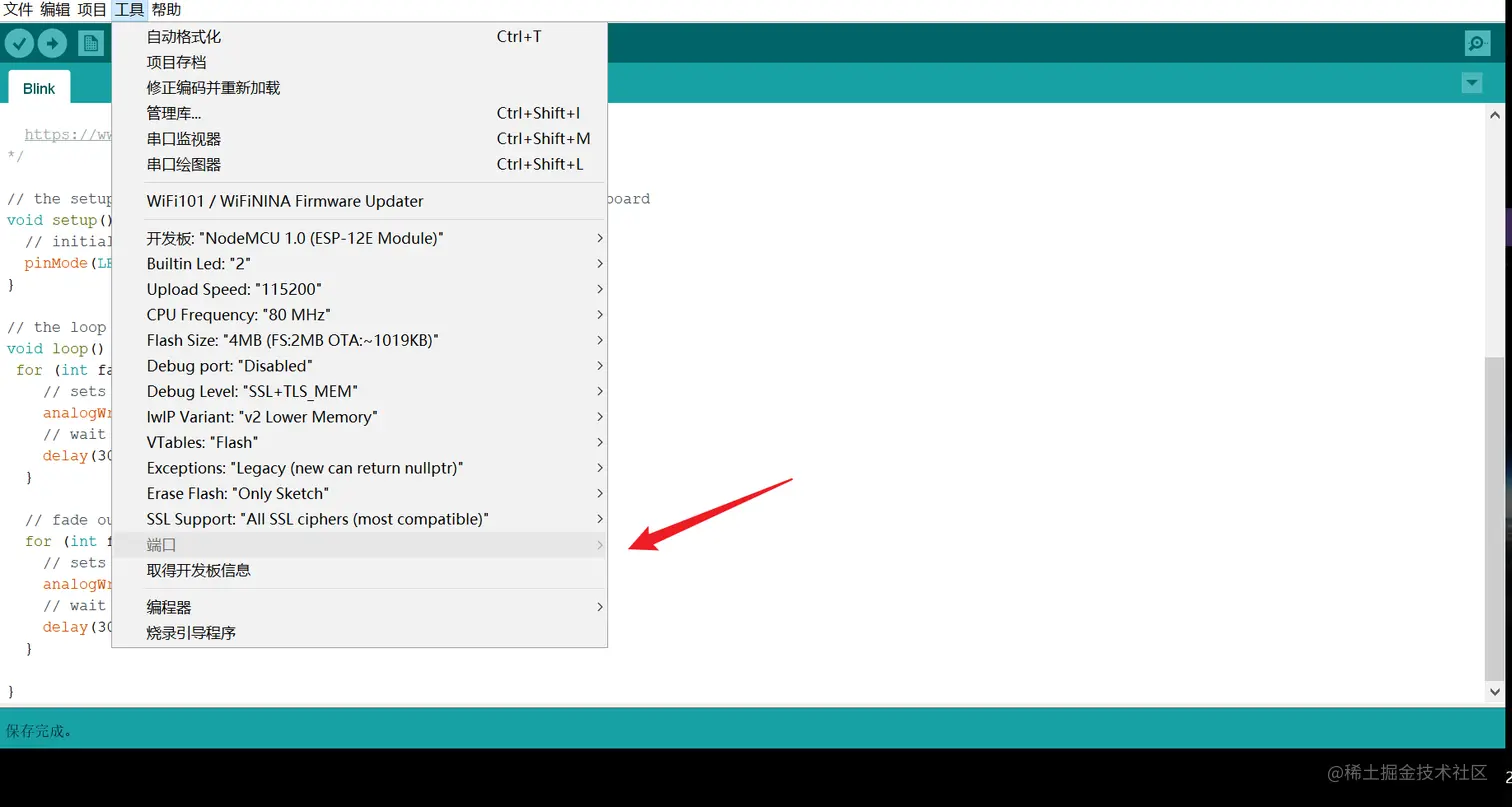Launch 串口监视器 from the menu

359,139
